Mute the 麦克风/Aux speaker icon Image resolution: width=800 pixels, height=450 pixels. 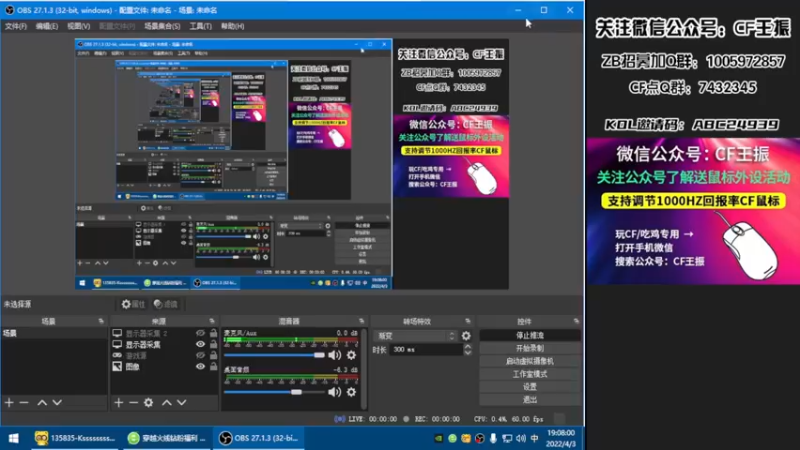click(x=335, y=355)
